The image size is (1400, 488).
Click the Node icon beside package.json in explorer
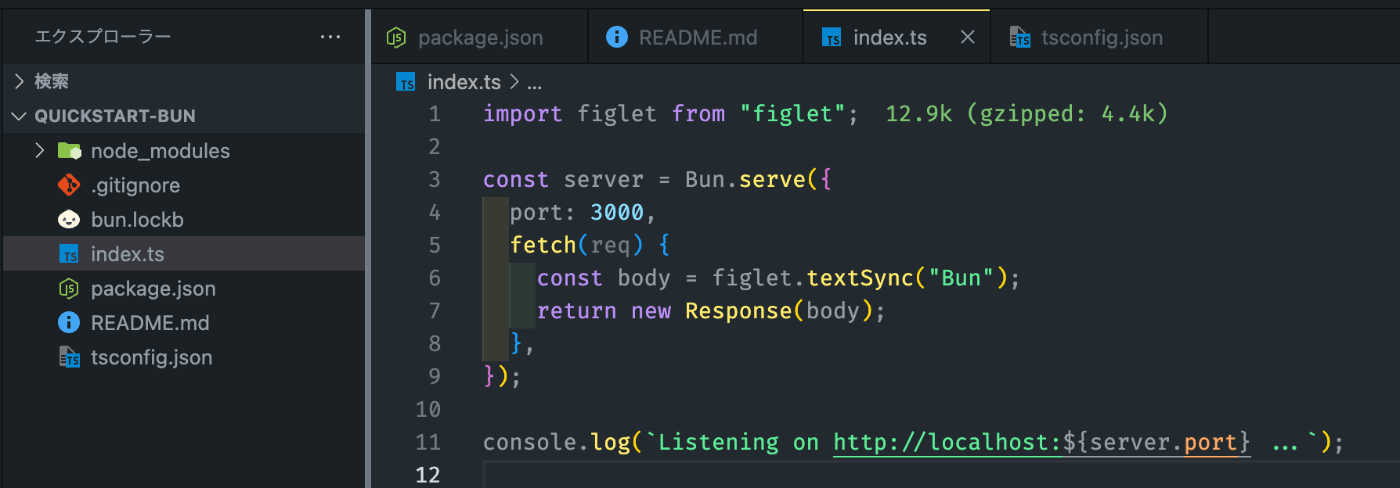[69, 289]
